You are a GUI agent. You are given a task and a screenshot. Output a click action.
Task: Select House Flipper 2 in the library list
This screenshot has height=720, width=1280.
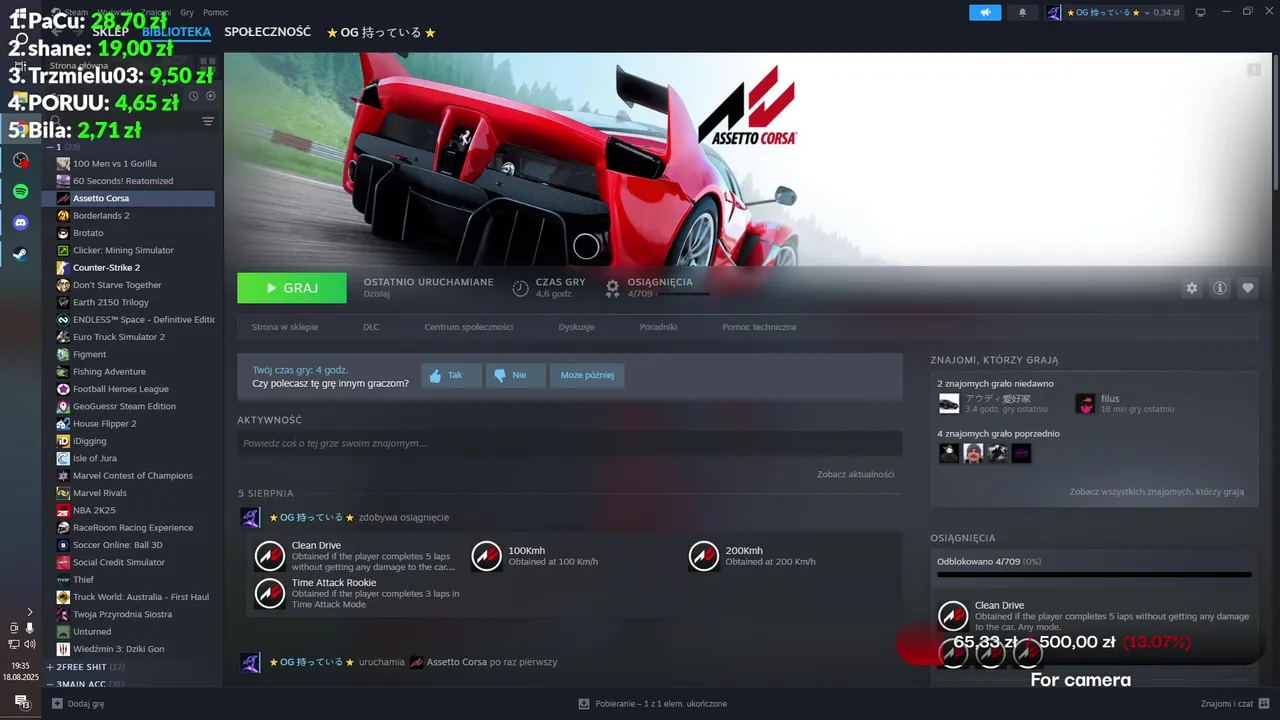point(104,424)
